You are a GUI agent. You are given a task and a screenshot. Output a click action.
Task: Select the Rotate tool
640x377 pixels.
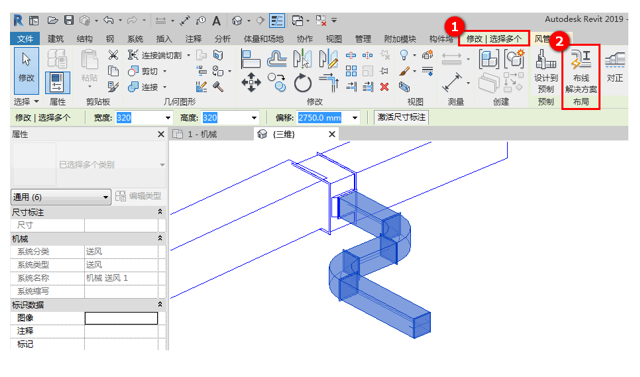tap(302, 83)
